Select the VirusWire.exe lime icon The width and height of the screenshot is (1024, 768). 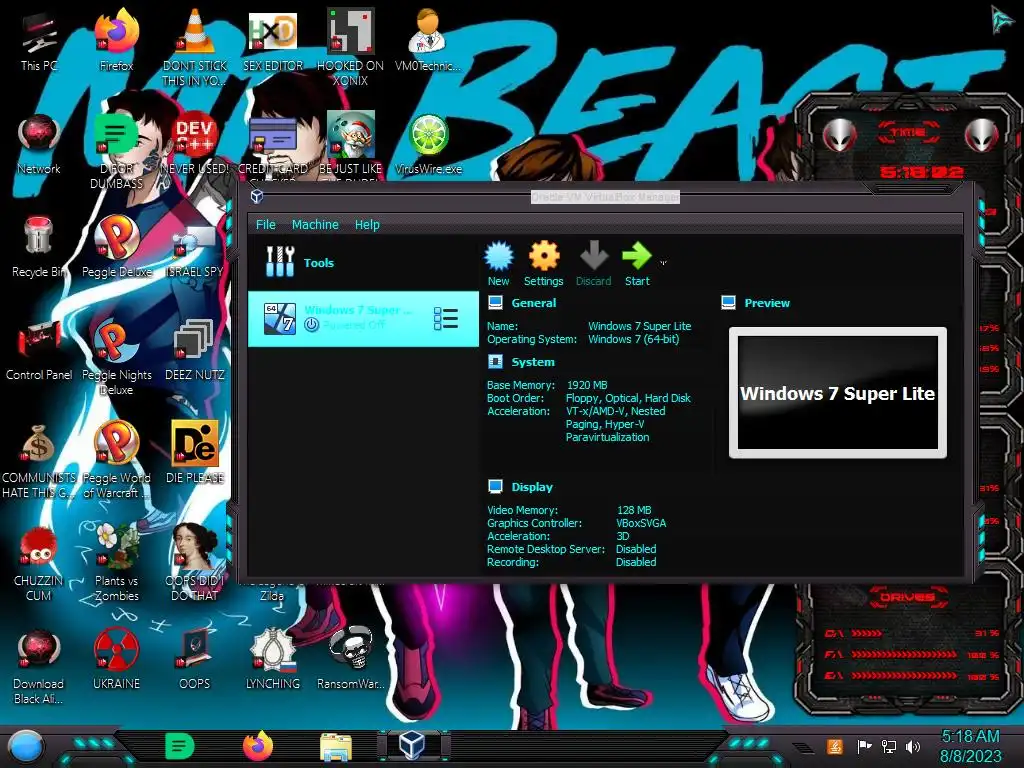[428, 136]
